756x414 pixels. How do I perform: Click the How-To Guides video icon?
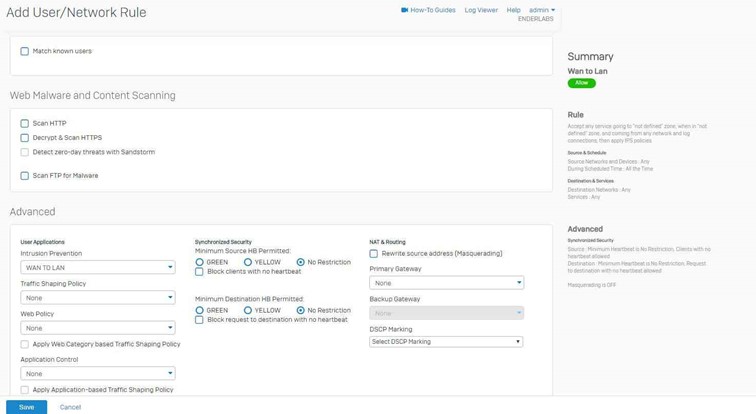pyautogui.click(x=404, y=10)
